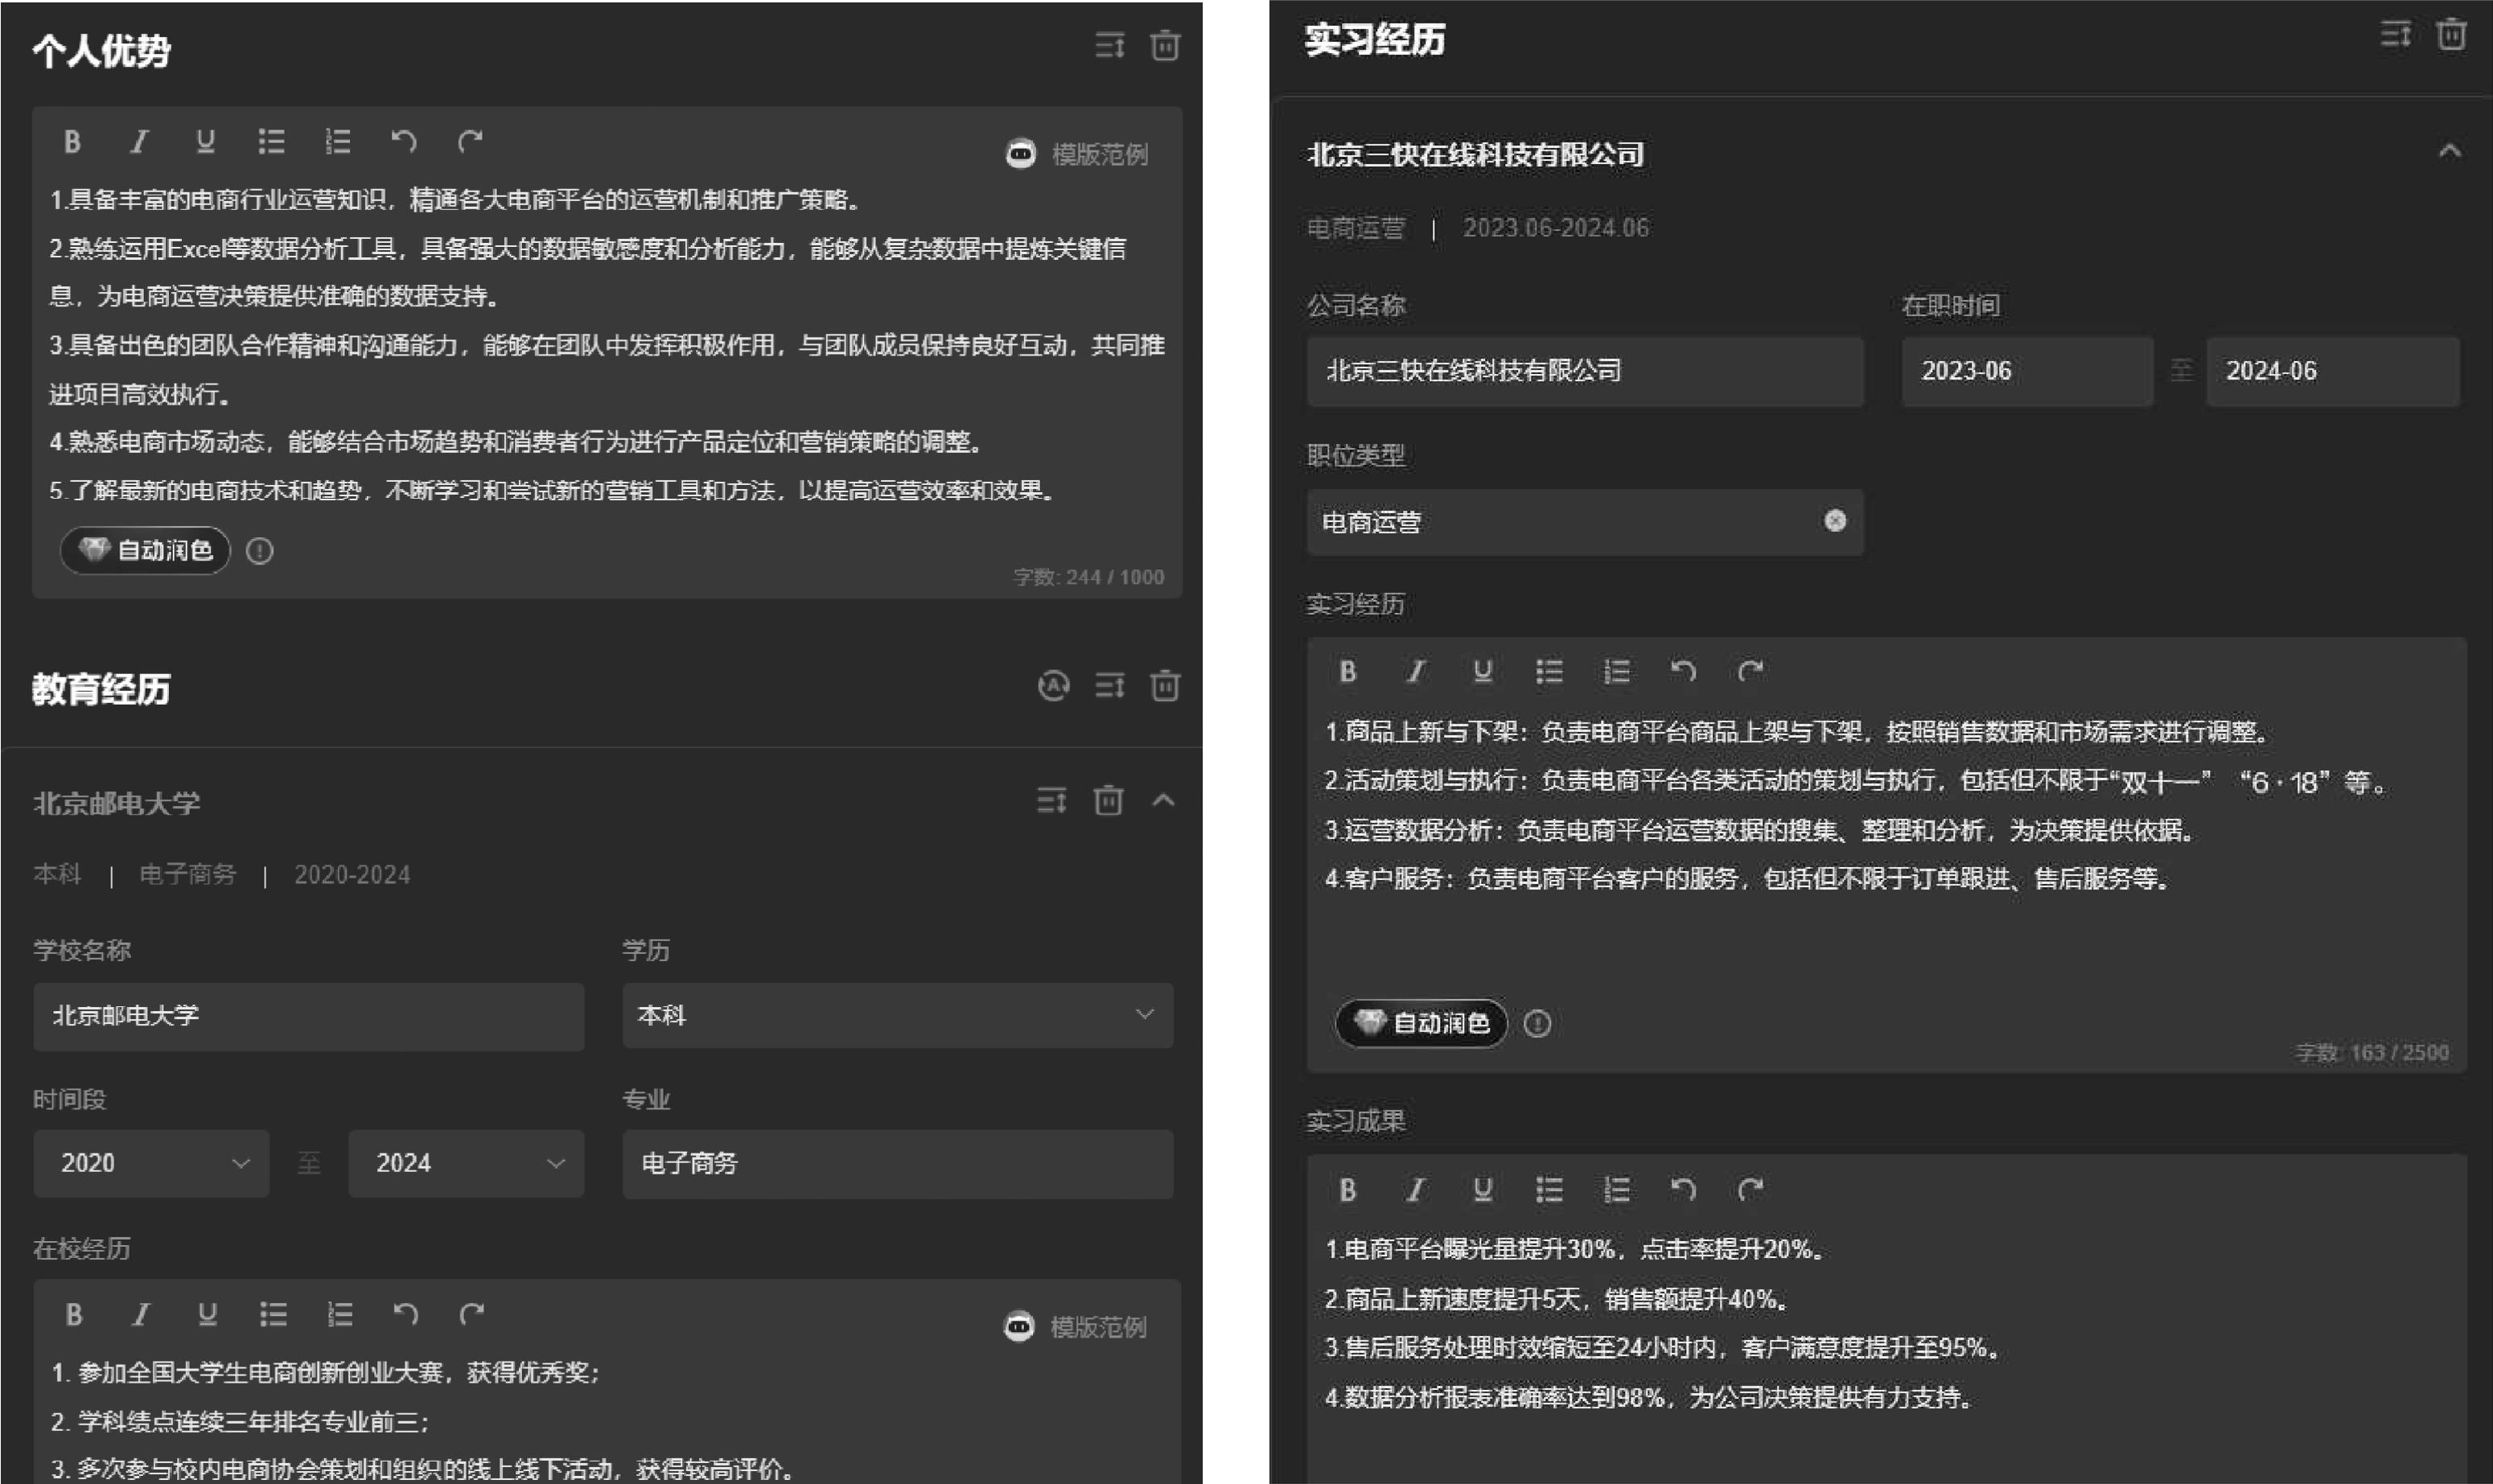Bold button in 在校经历 editor
The width and height of the screenshot is (2493, 1484).
coord(74,1314)
